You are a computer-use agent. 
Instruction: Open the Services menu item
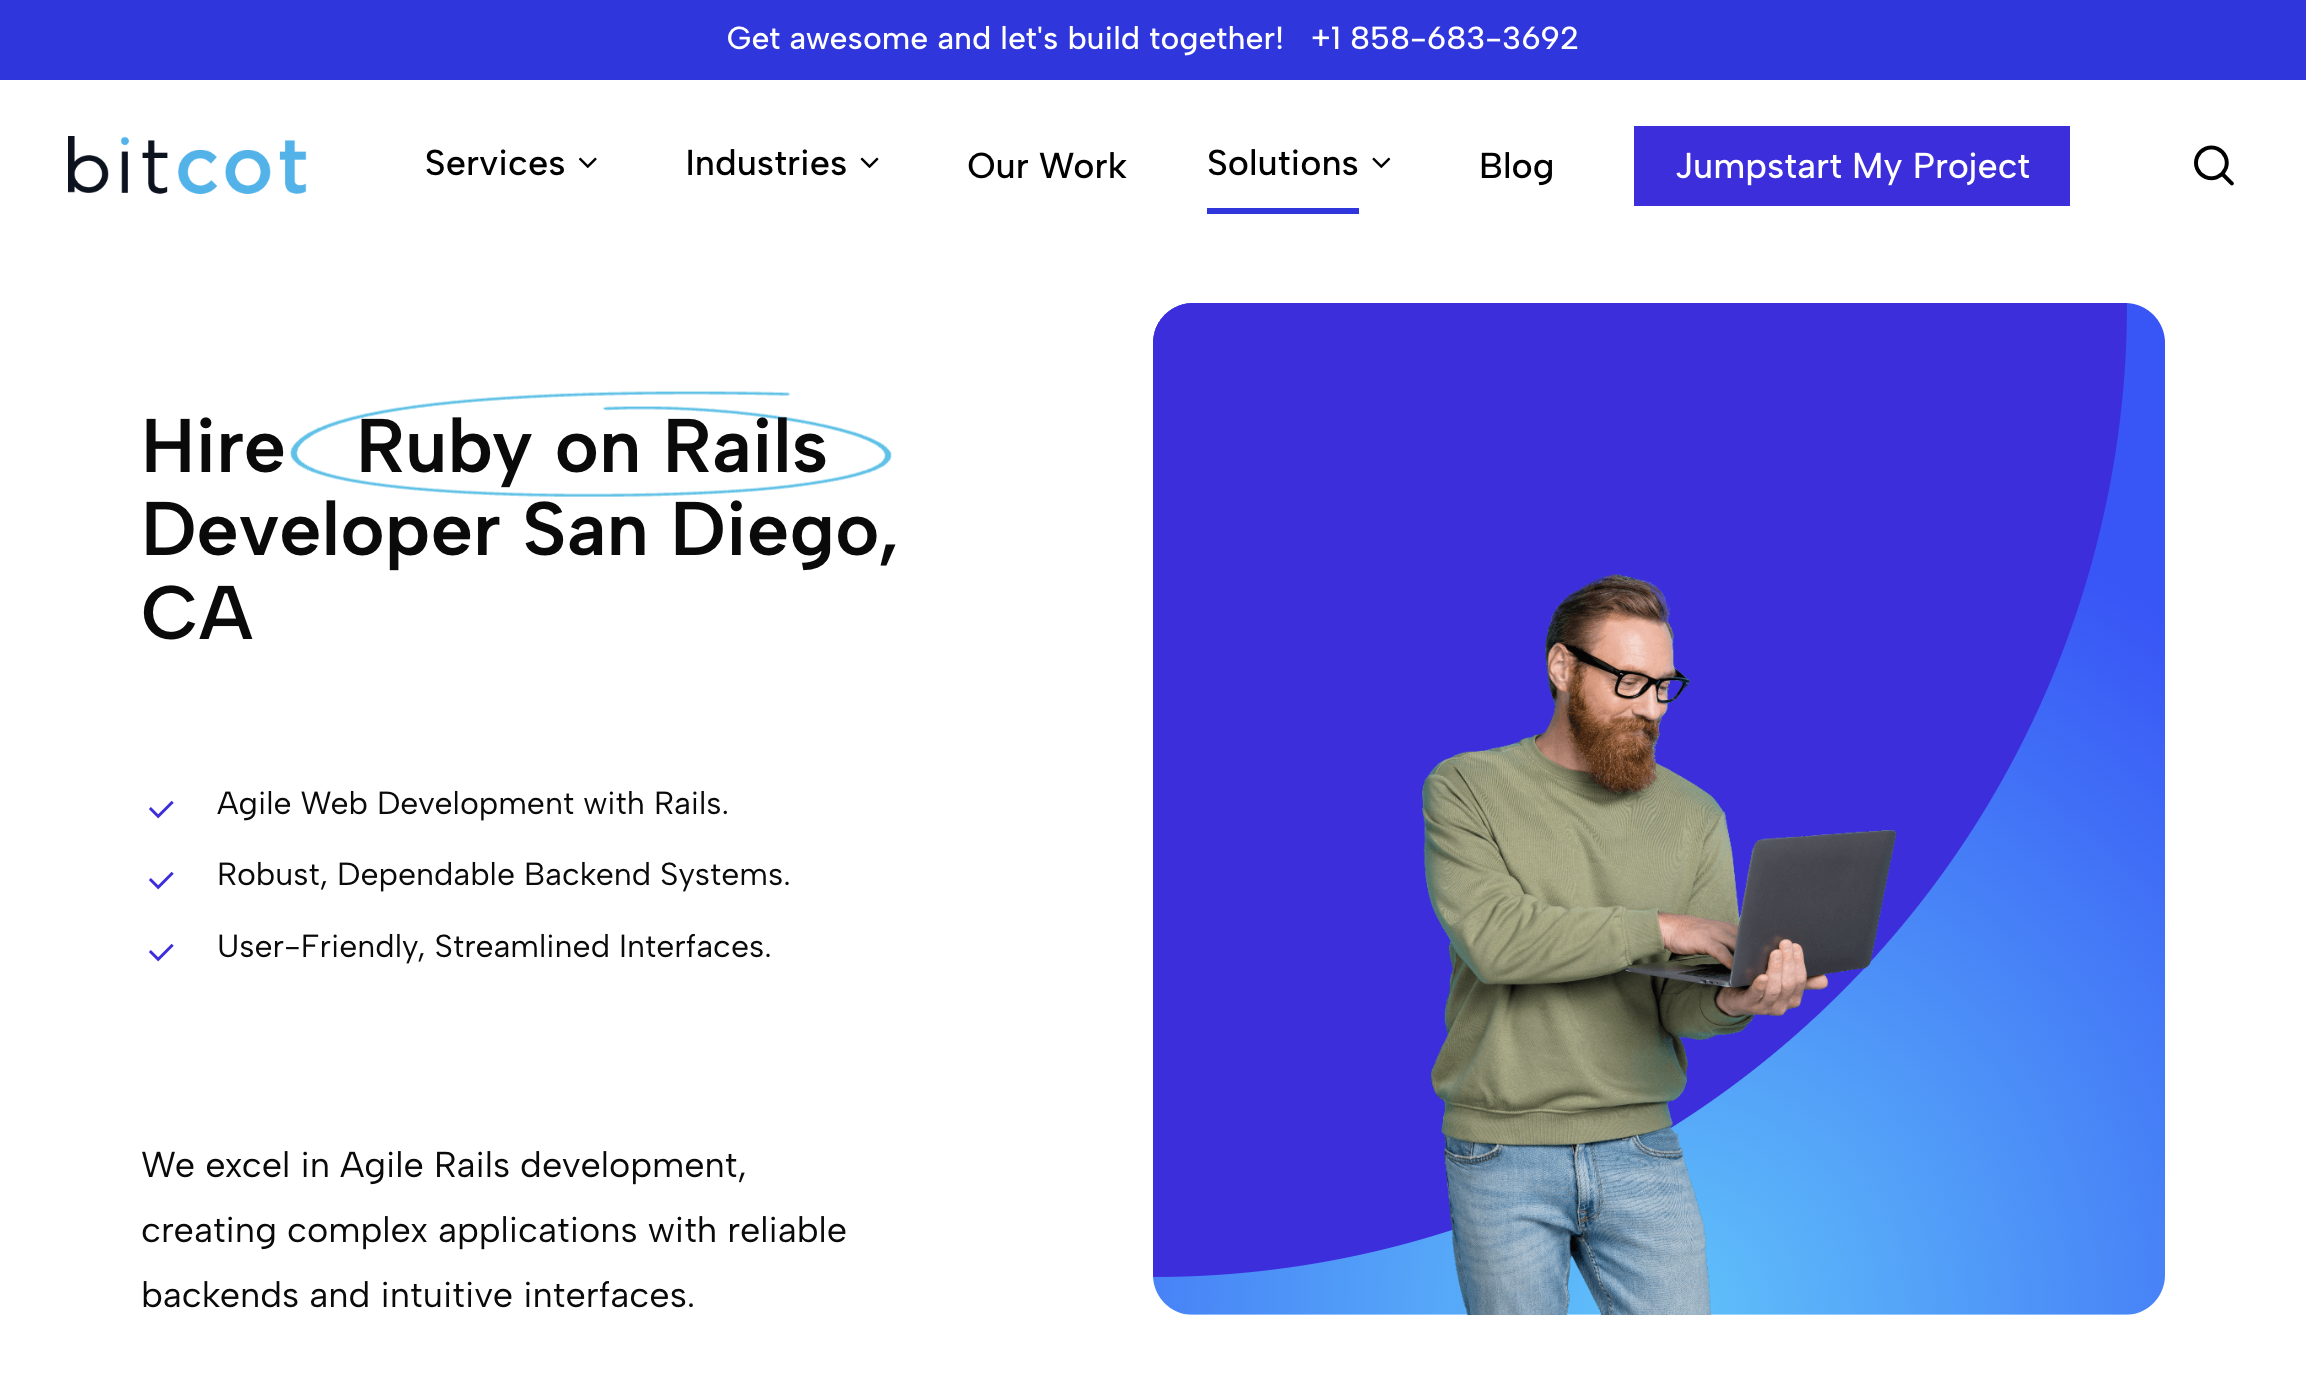click(495, 163)
